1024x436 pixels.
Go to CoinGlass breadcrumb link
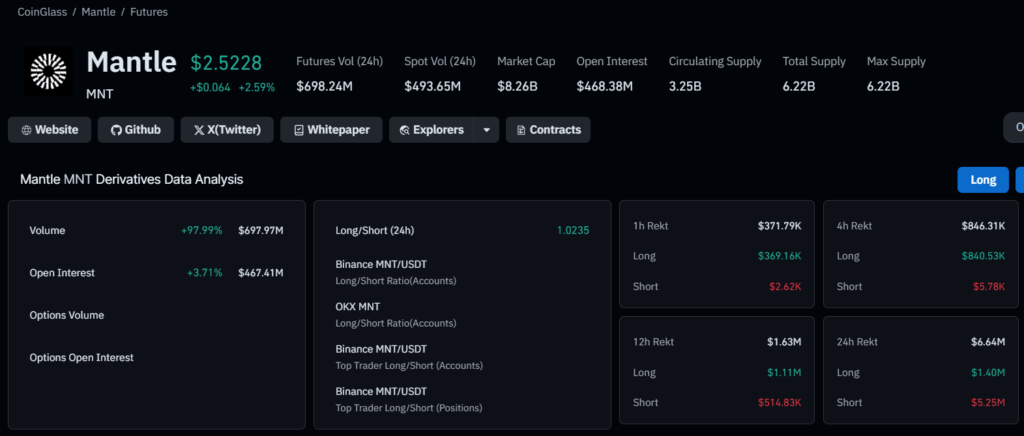[x=44, y=12]
